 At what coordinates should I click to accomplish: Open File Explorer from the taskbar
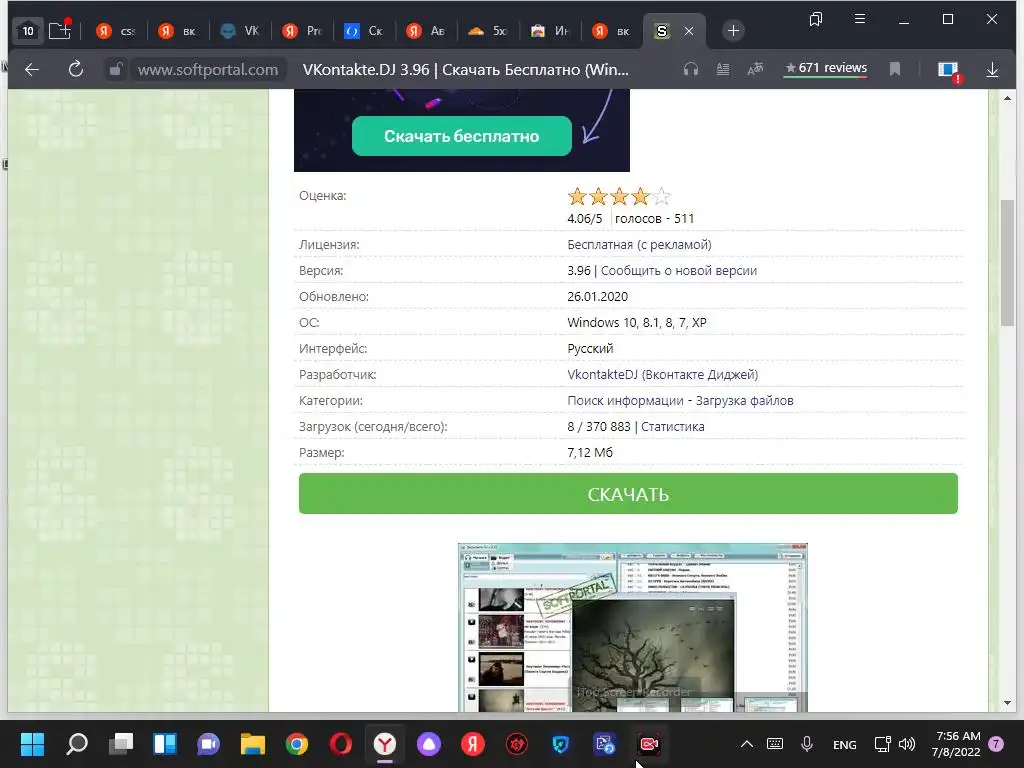pyautogui.click(x=253, y=744)
